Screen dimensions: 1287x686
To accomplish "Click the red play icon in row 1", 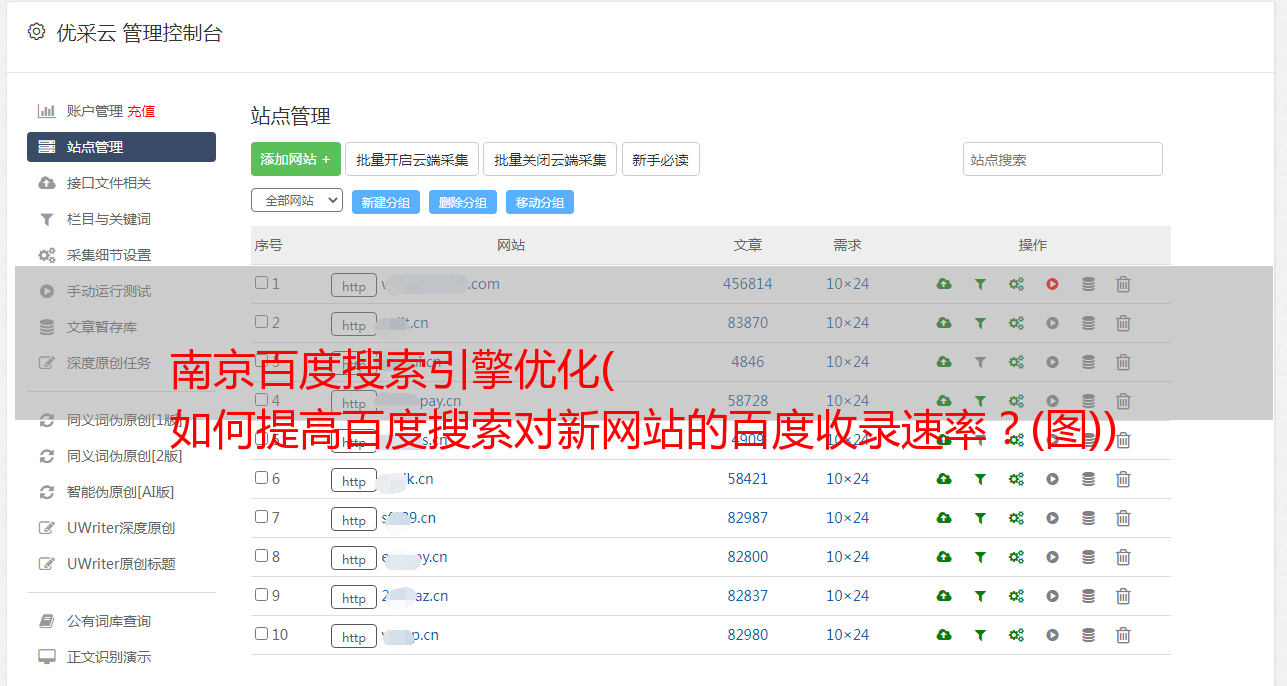I will (1052, 284).
